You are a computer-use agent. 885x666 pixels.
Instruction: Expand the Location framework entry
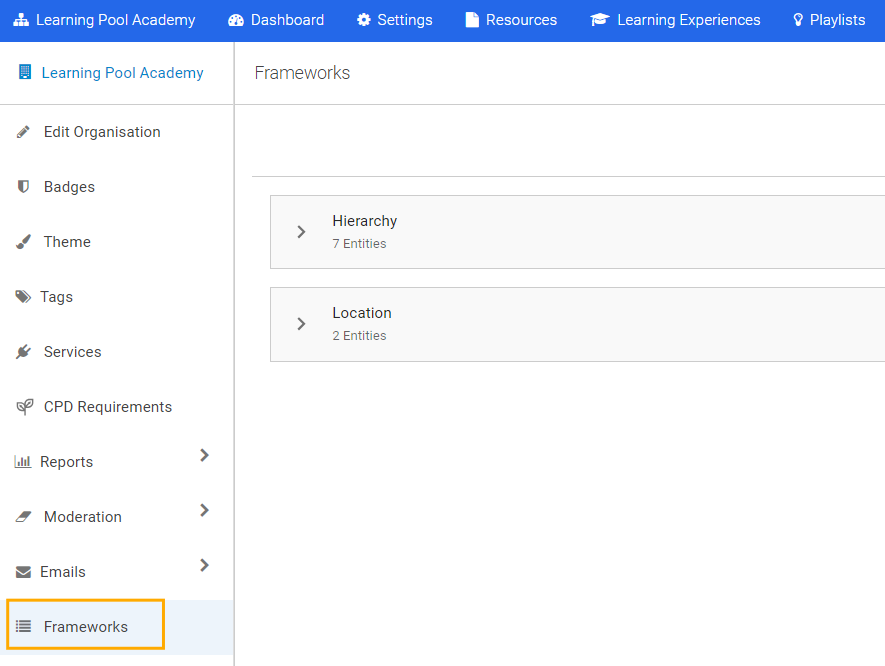pyautogui.click(x=302, y=323)
